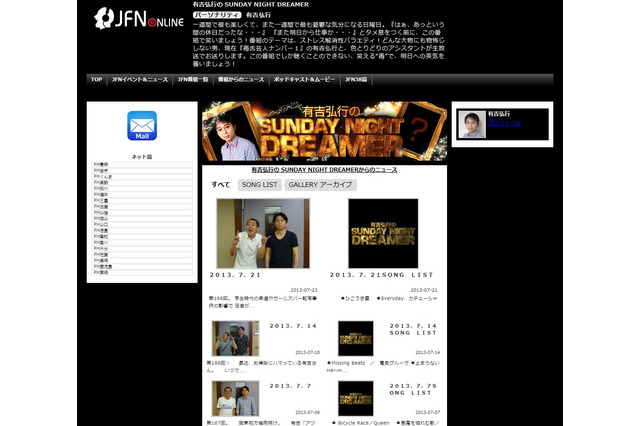Screen dimensions: 640x426
Task: Select FMぐんま in the ネット局 list
Action: tap(142, 177)
